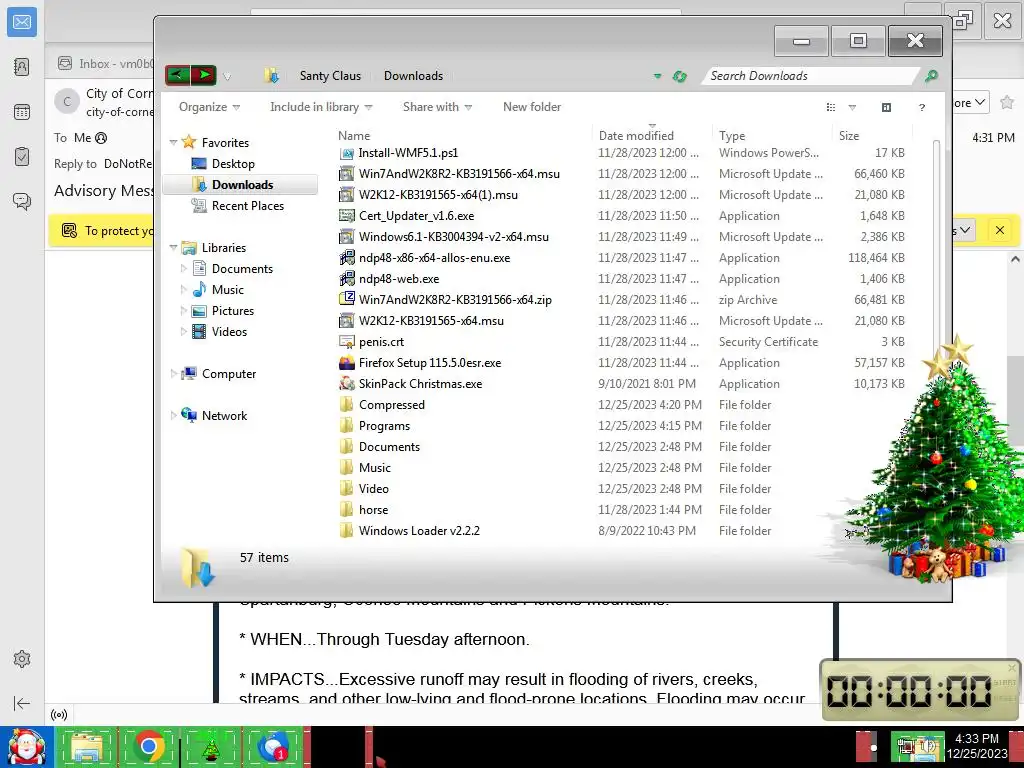Viewport: 1024px width, 768px height.
Task: Open the Tasks icon in the mail app sidebar
Action: point(22,157)
